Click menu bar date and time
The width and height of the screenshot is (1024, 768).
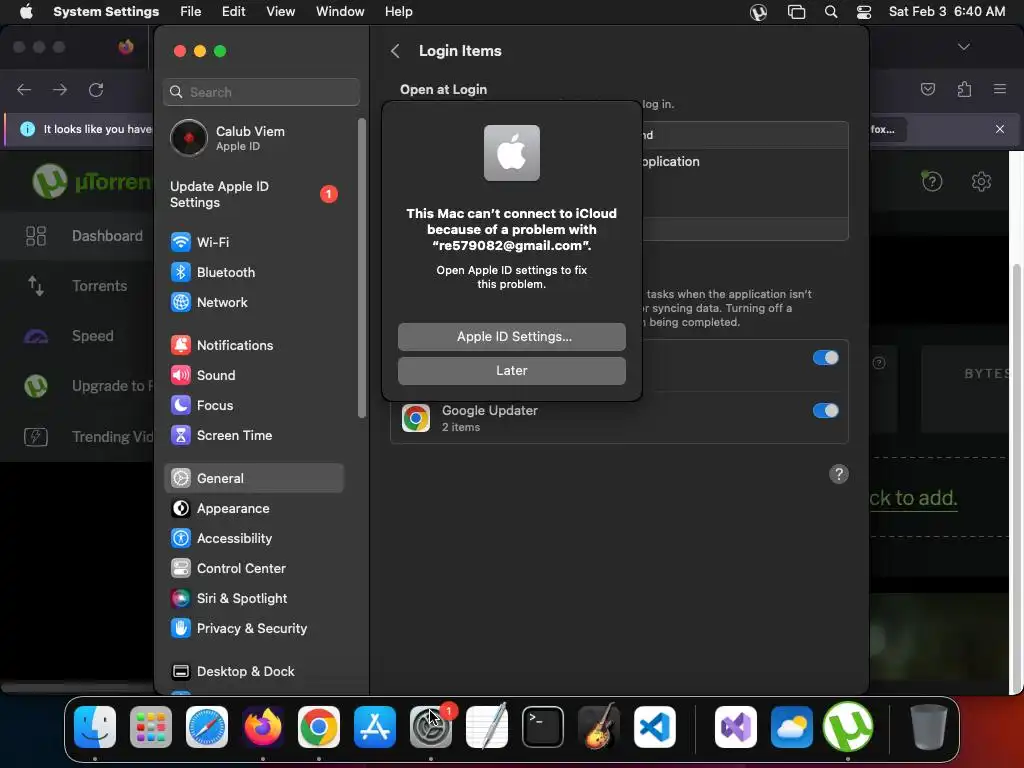[x=947, y=12]
